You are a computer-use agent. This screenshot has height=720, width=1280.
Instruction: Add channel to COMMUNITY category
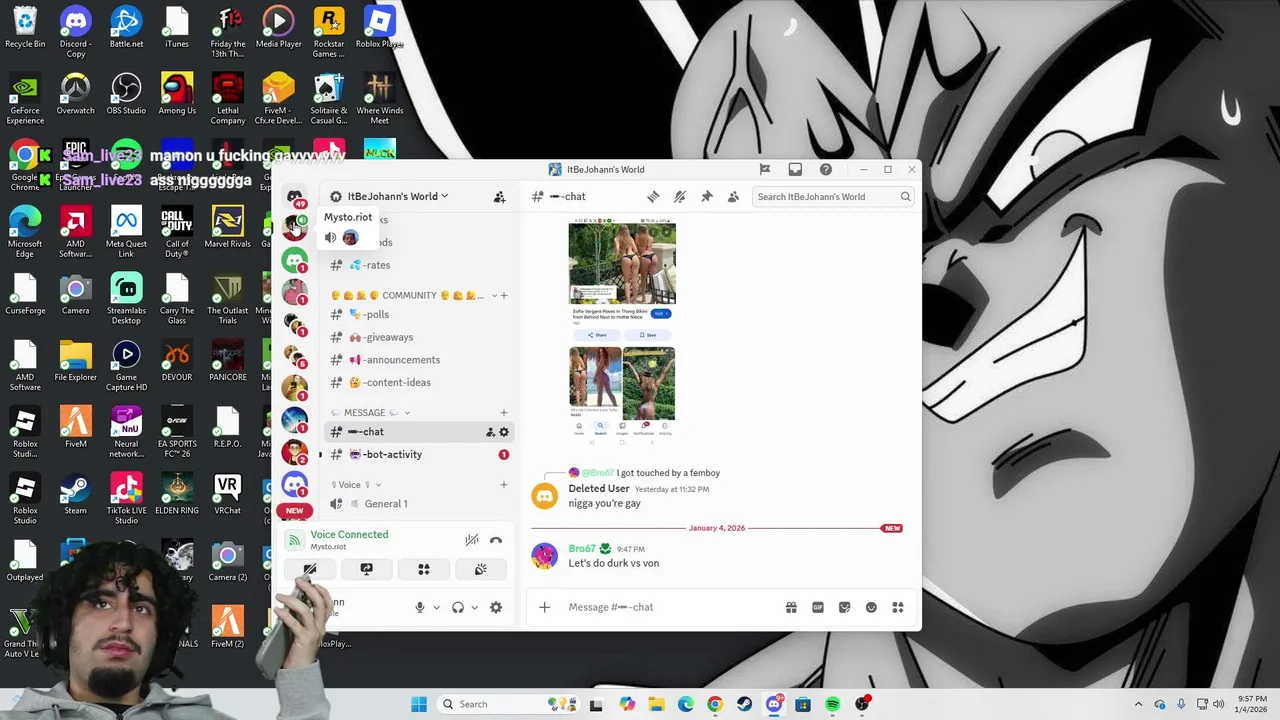tap(504, 296)
